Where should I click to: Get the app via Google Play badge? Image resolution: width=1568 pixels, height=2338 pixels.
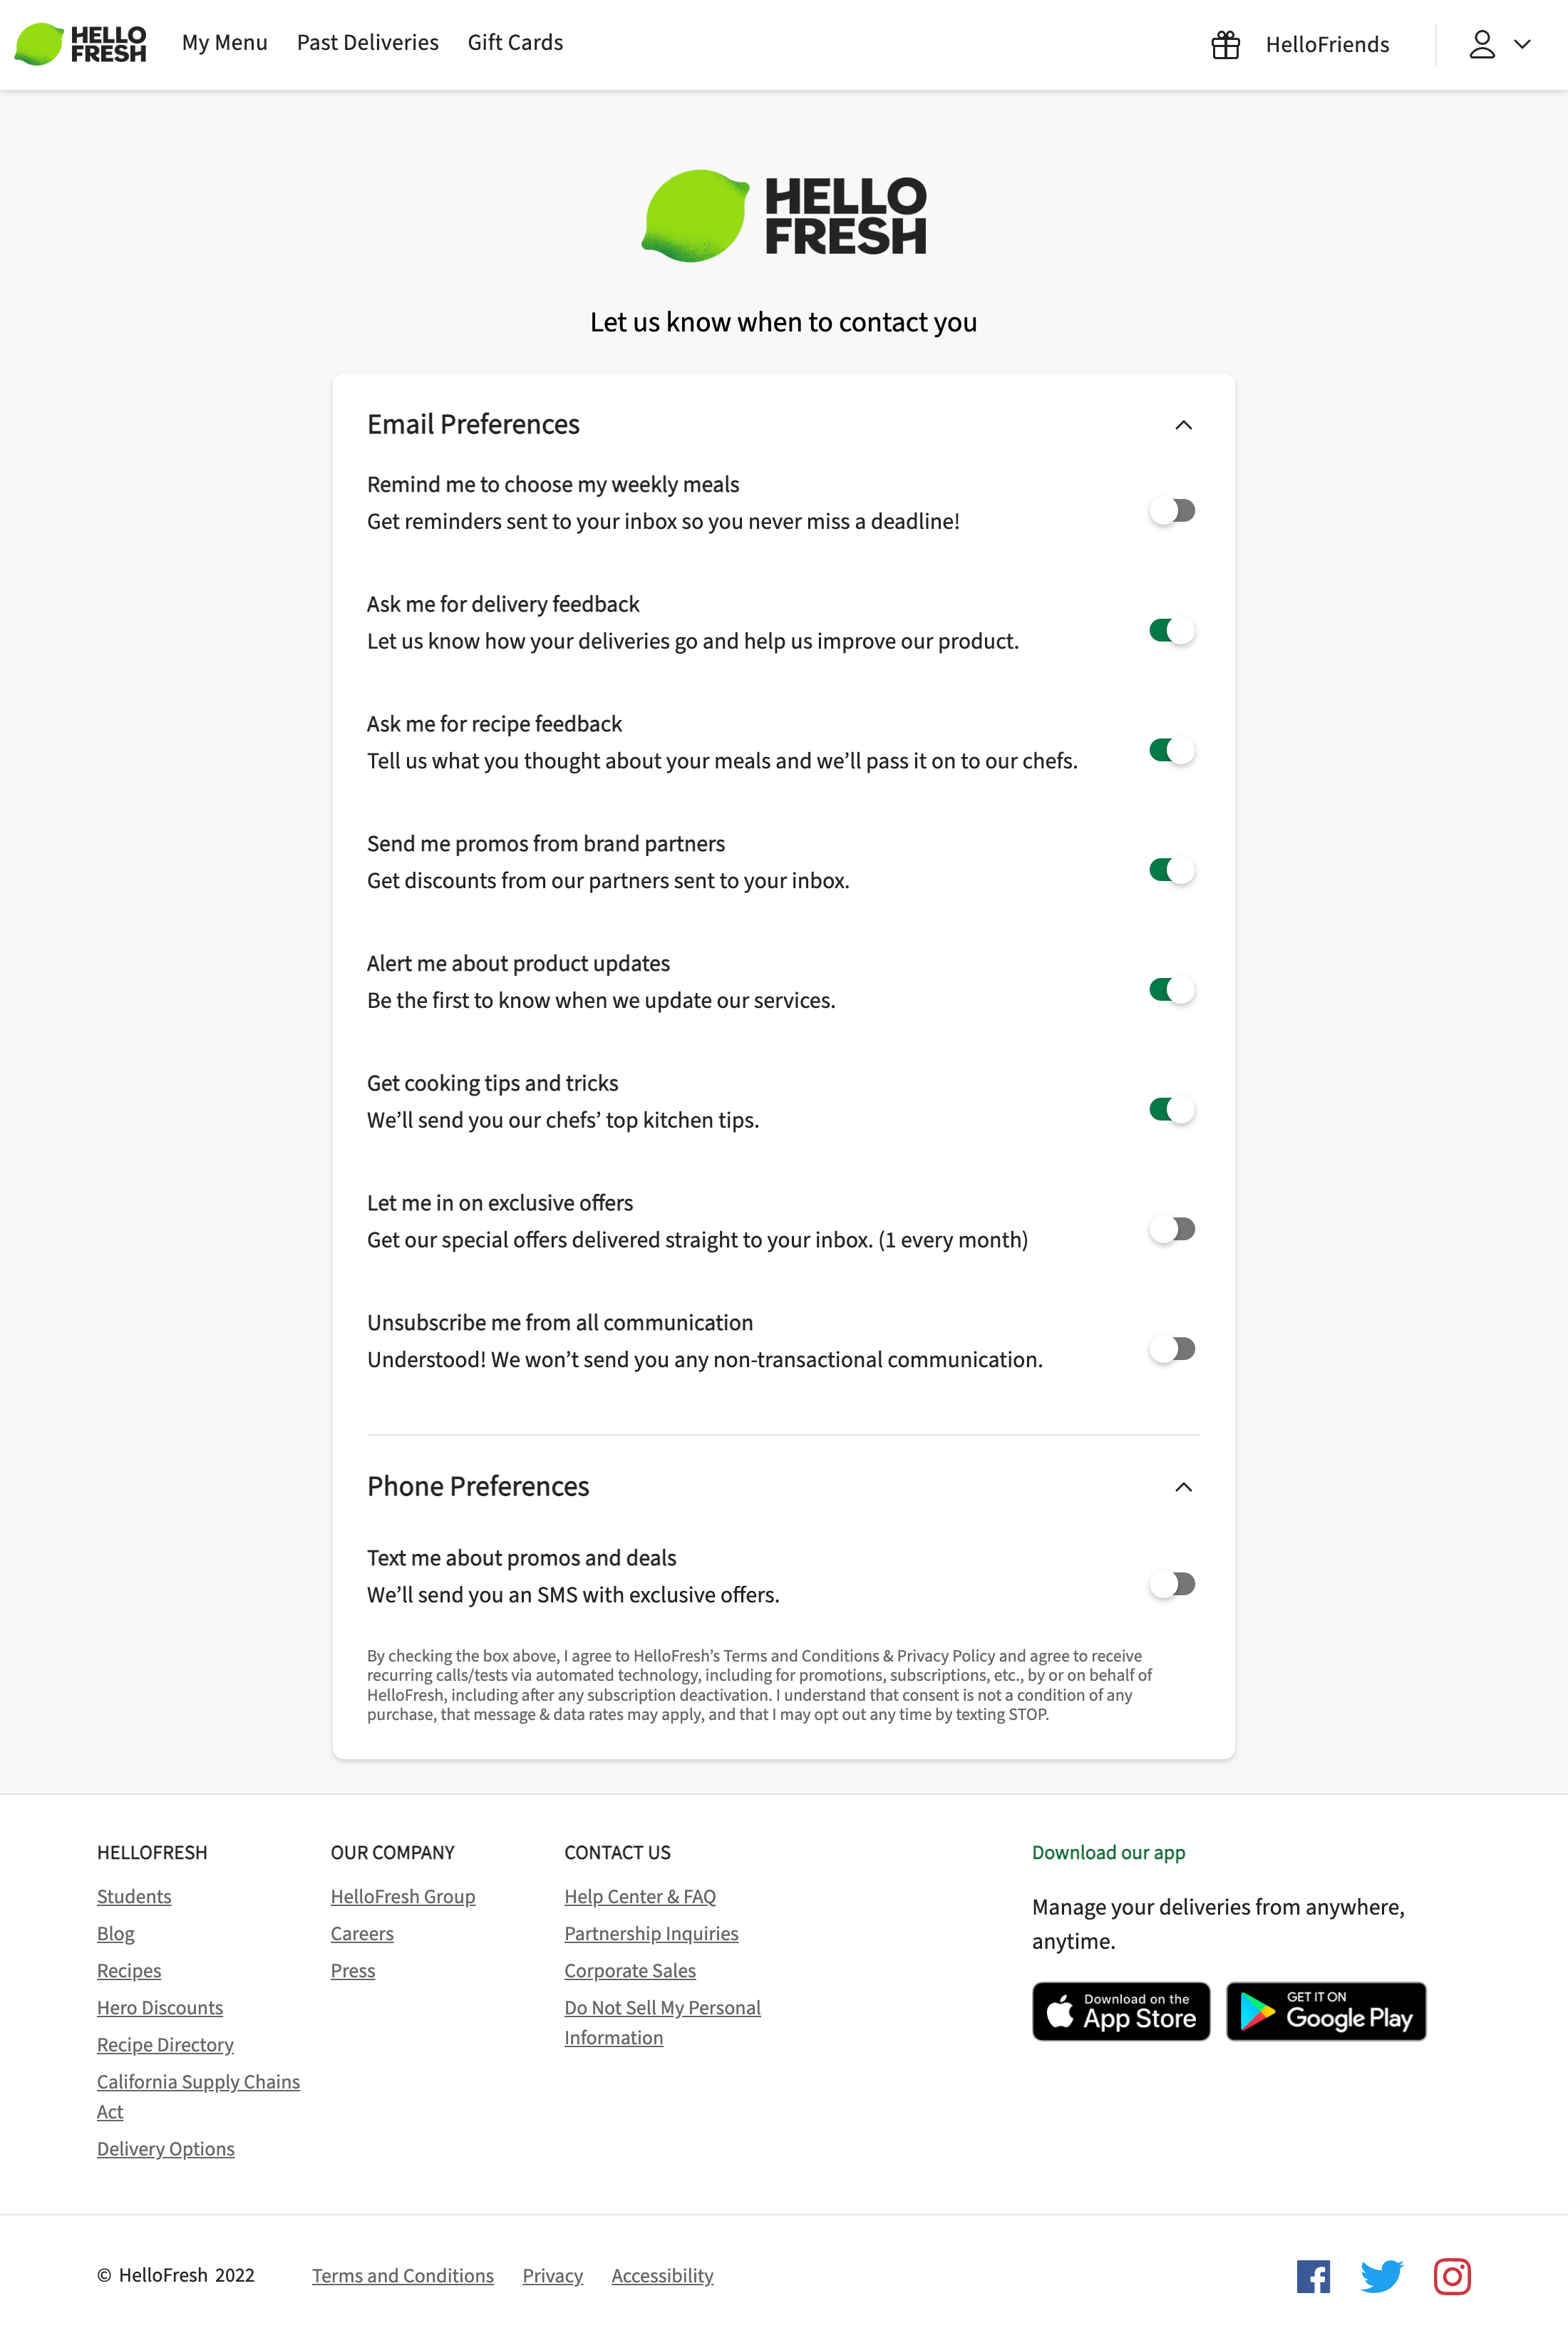[x=1326, y=2011]
